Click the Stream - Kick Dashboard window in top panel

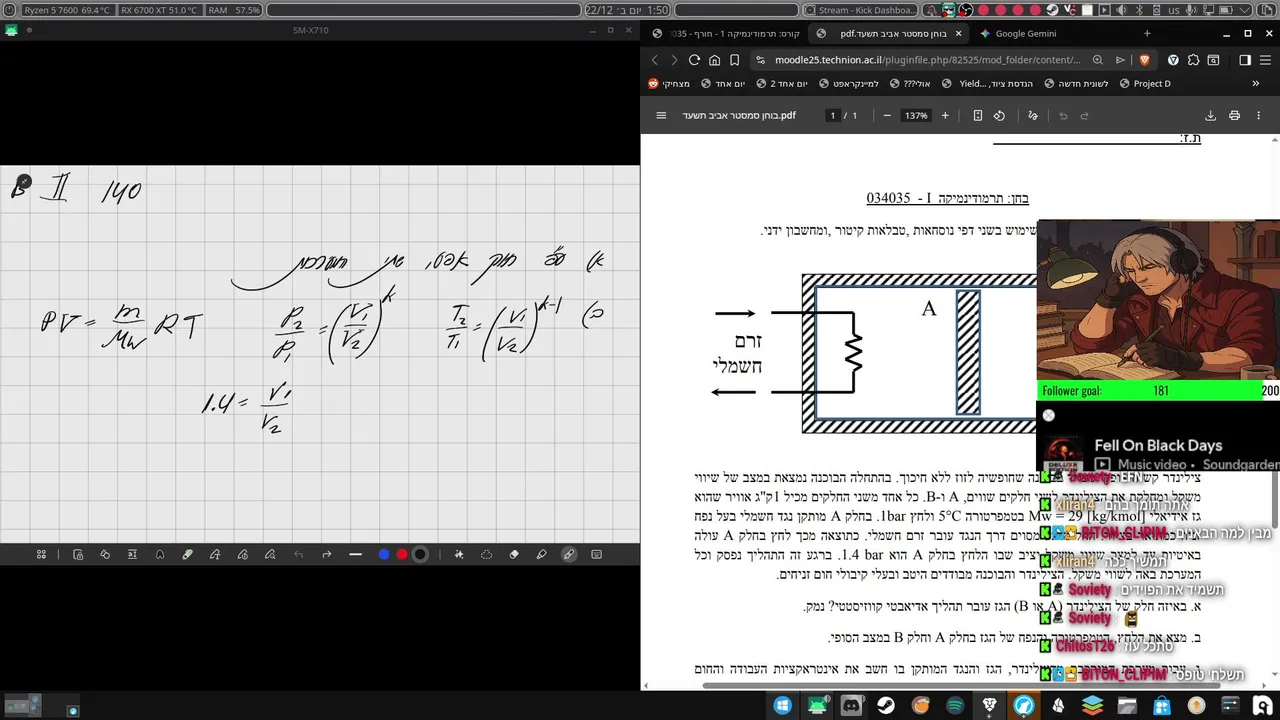pyautogui.click(x=860, y=10)
